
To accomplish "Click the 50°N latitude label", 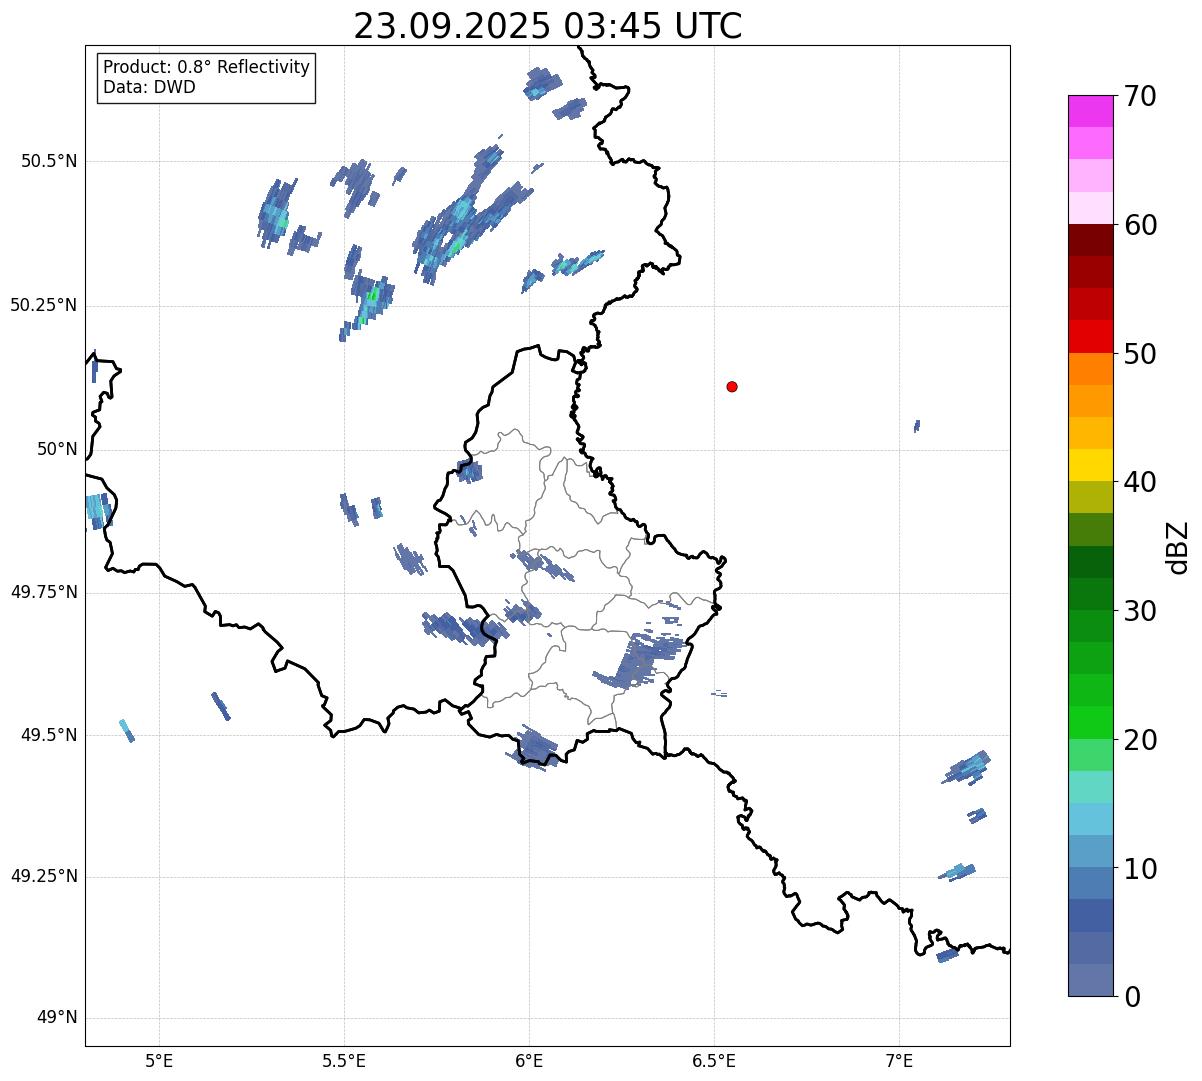I will click(57, 449).
